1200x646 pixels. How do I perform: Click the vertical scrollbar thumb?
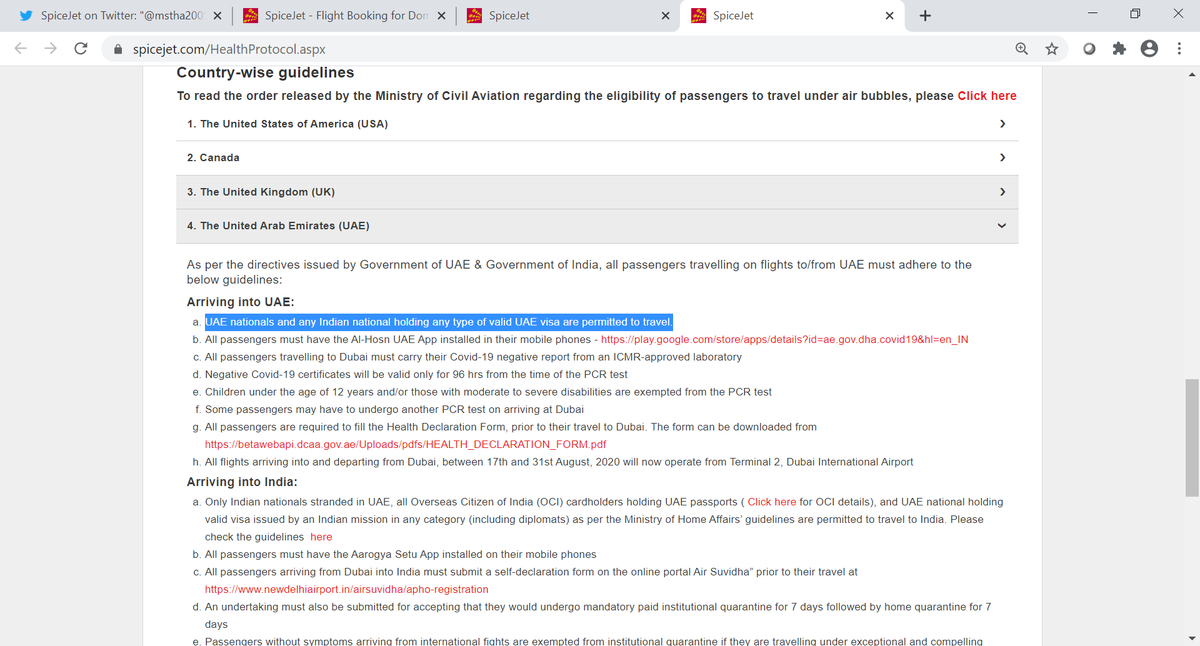point(1191,438)
